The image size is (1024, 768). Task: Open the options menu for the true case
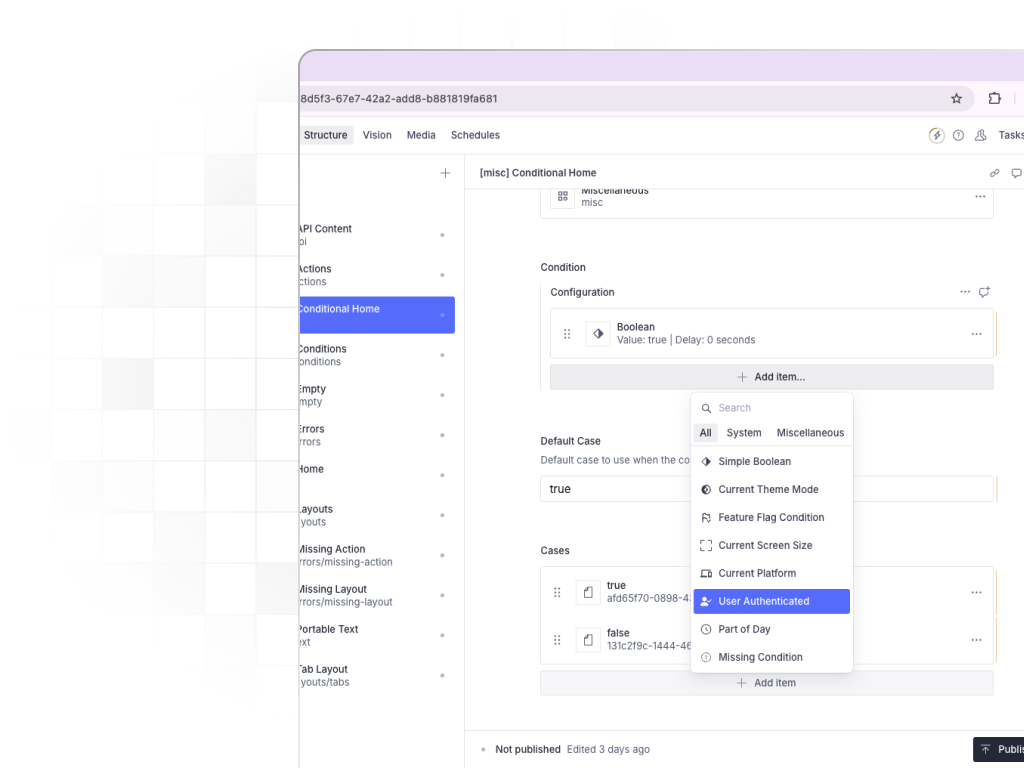[976, 592]
